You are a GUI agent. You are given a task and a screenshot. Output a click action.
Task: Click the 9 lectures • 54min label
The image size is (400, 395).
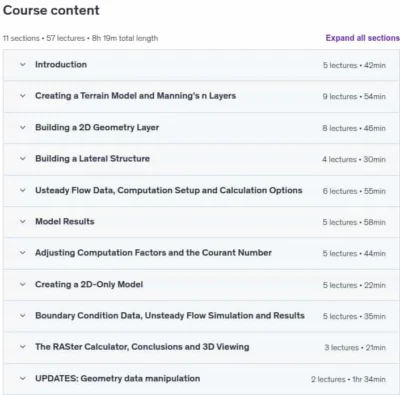[354, 97]
